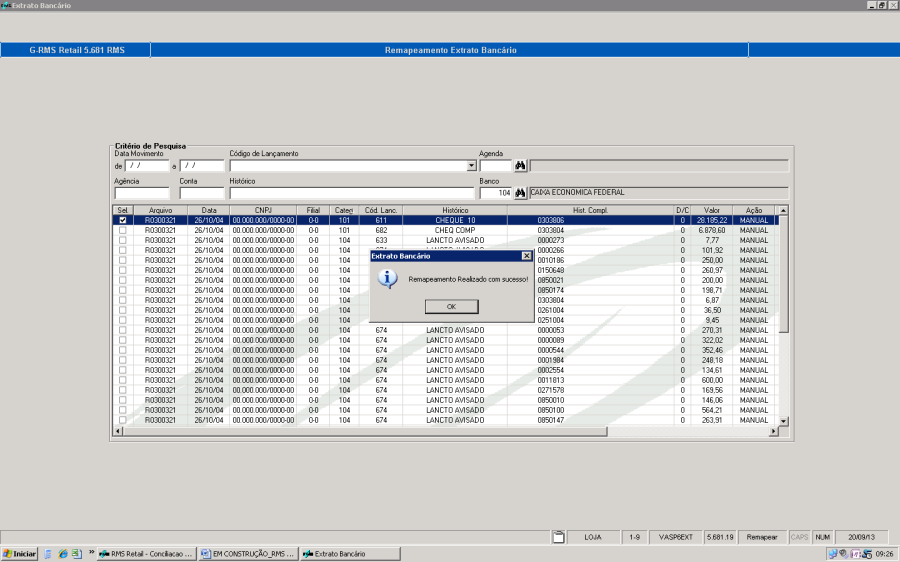Screen dimensions: 900x562
Task: Check the row with Hist. Compl. 0850147
Action: tap(122, 420)
